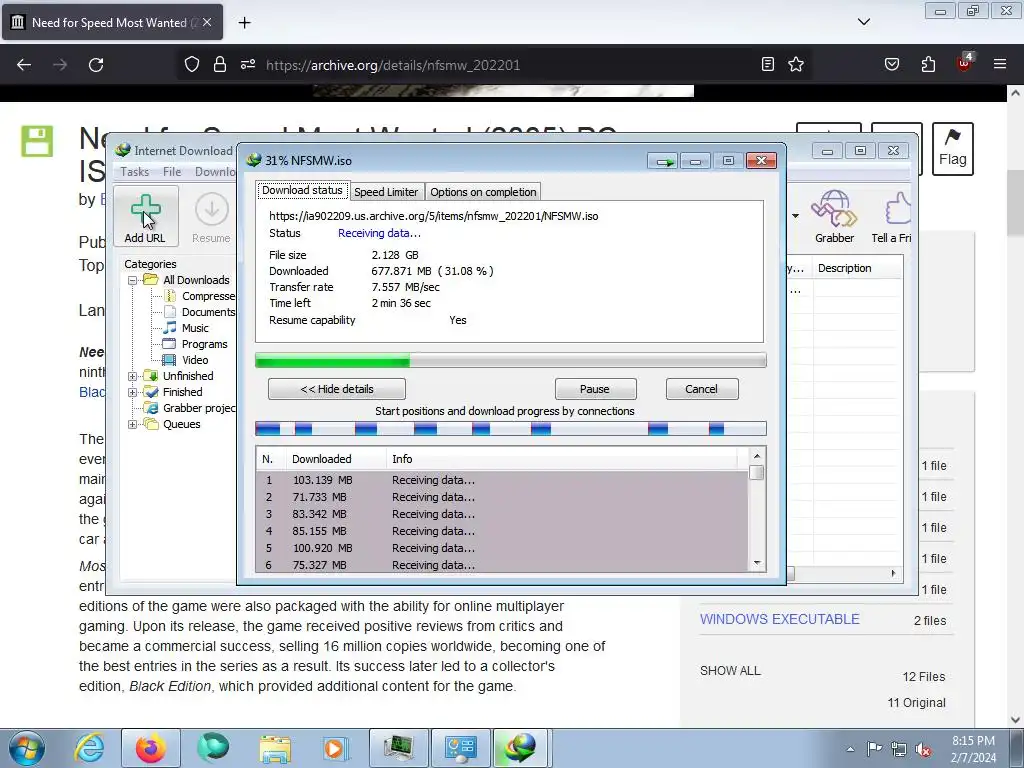The height and width of the screenshot is (768, 1024).
Task: Show hidden tray icons arrow
Action: coord(850,749)
